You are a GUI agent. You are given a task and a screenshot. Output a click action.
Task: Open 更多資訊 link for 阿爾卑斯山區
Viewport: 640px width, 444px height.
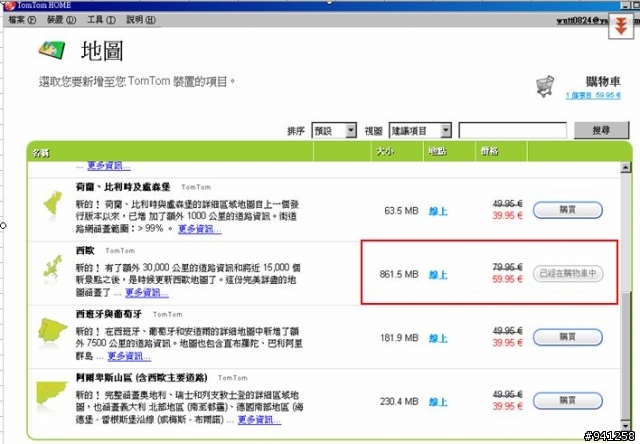click(x=259, y=420)
